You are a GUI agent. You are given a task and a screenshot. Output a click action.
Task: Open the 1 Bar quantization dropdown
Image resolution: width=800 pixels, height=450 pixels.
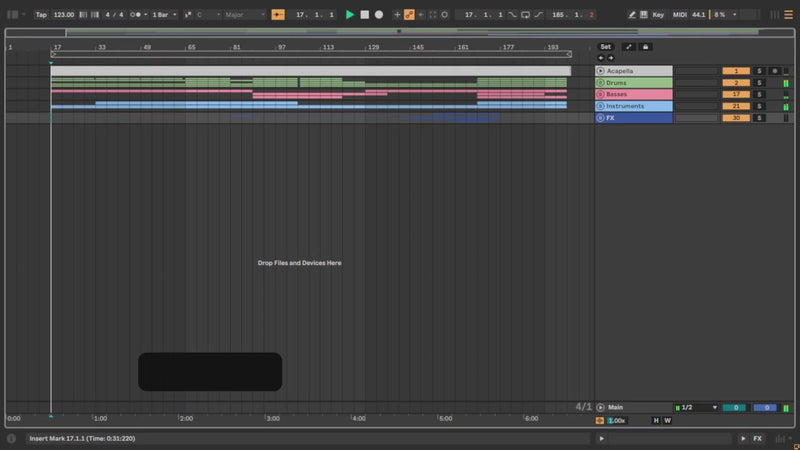click(163, 15)
